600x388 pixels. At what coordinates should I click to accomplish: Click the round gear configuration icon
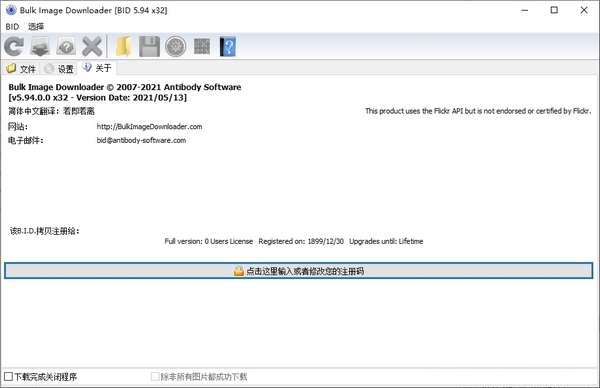coord(175,47)
